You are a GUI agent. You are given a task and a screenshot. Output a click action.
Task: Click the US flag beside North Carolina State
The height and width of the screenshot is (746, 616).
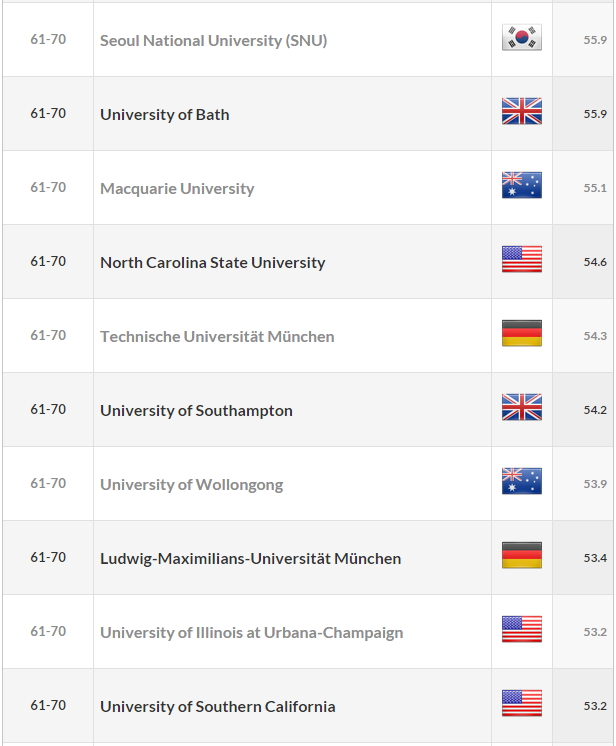click(522, 259)
